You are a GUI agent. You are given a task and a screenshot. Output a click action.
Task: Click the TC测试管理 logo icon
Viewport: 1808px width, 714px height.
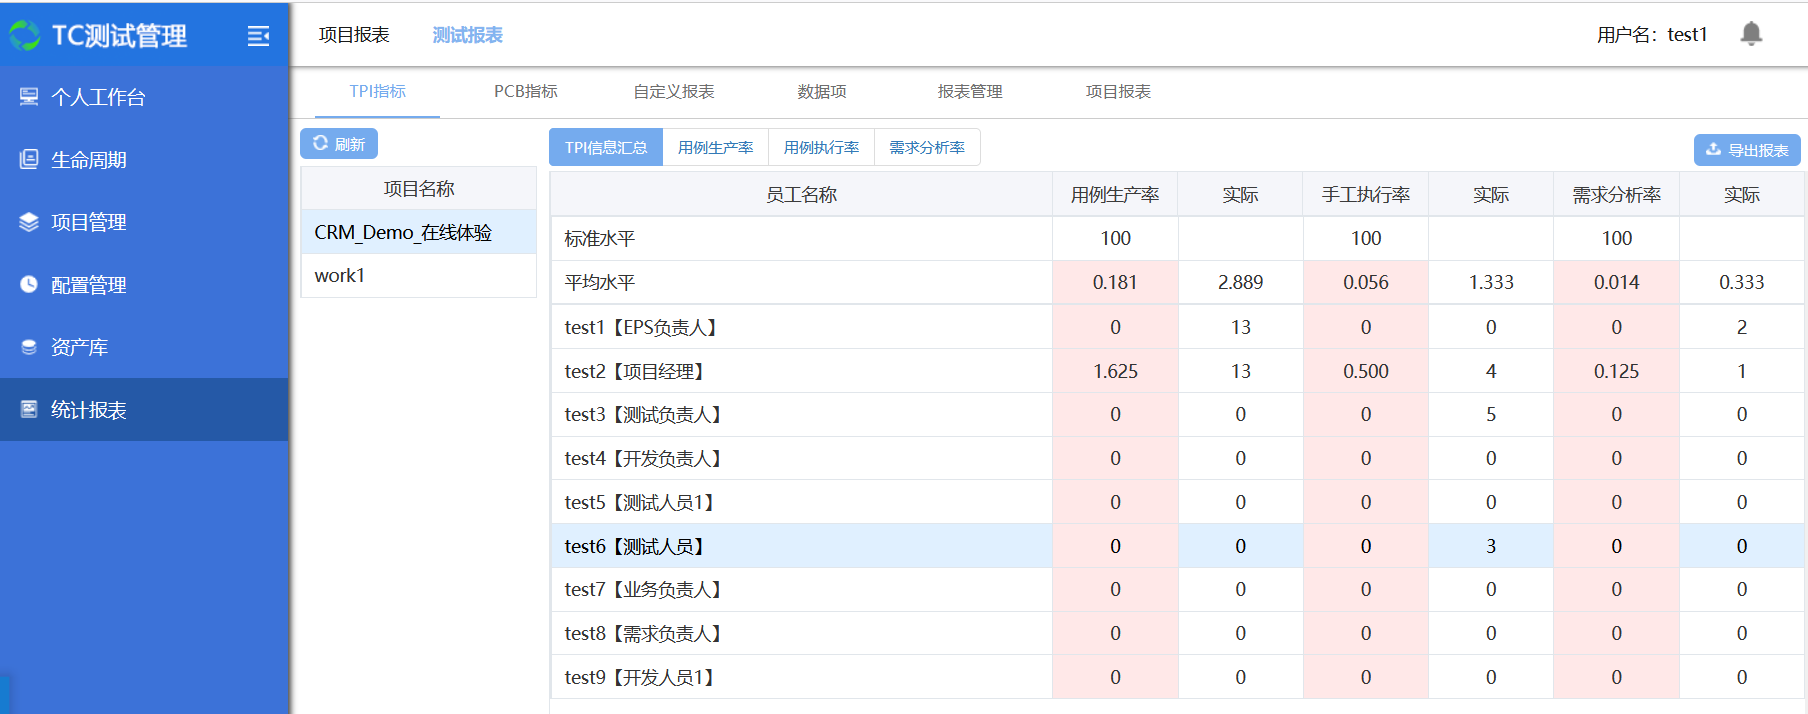(x=25, y=36)
